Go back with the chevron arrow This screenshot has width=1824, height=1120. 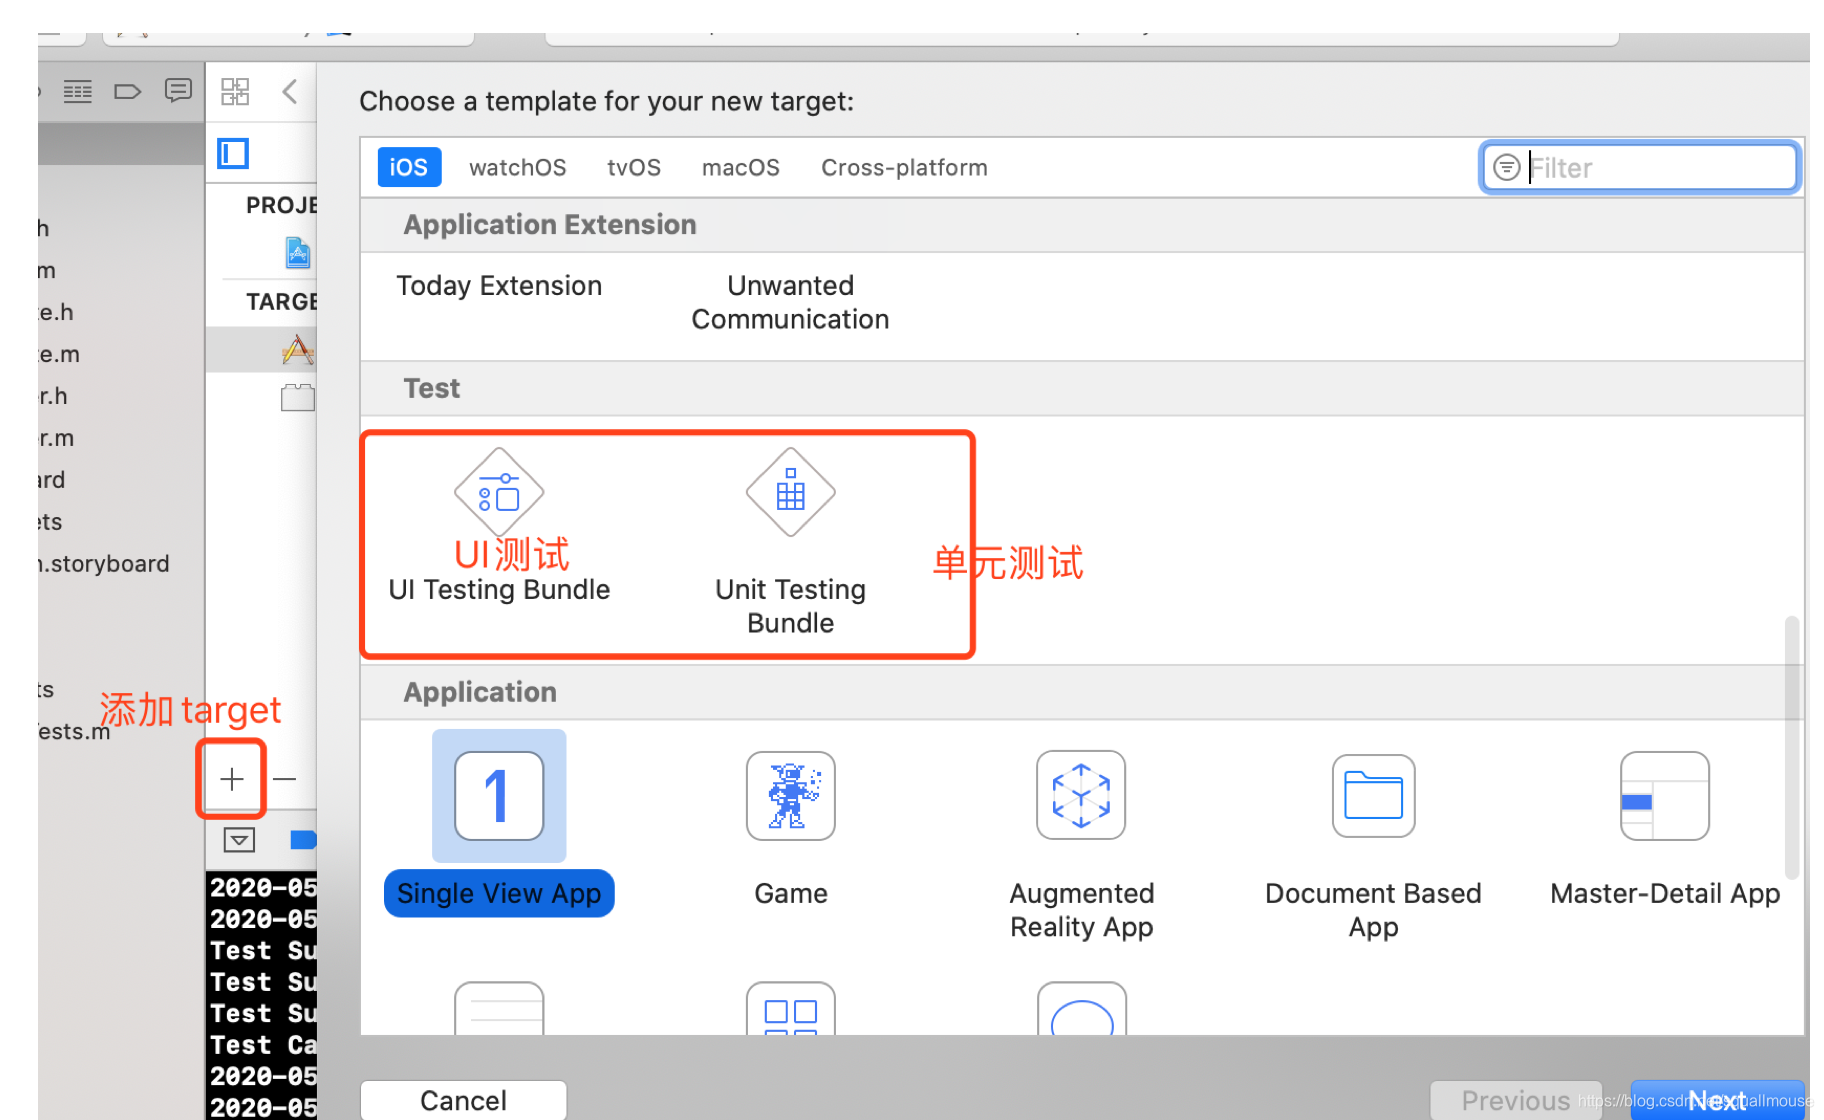[290, 92]
